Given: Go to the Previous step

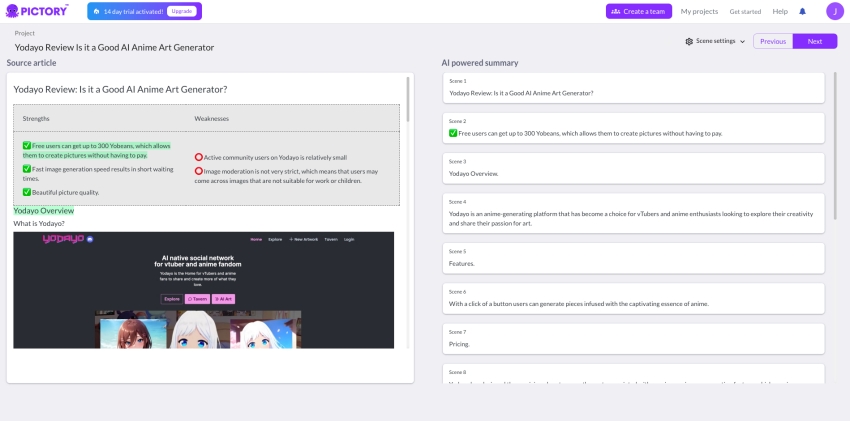Looking at the screenshot, I should point(773,41).
